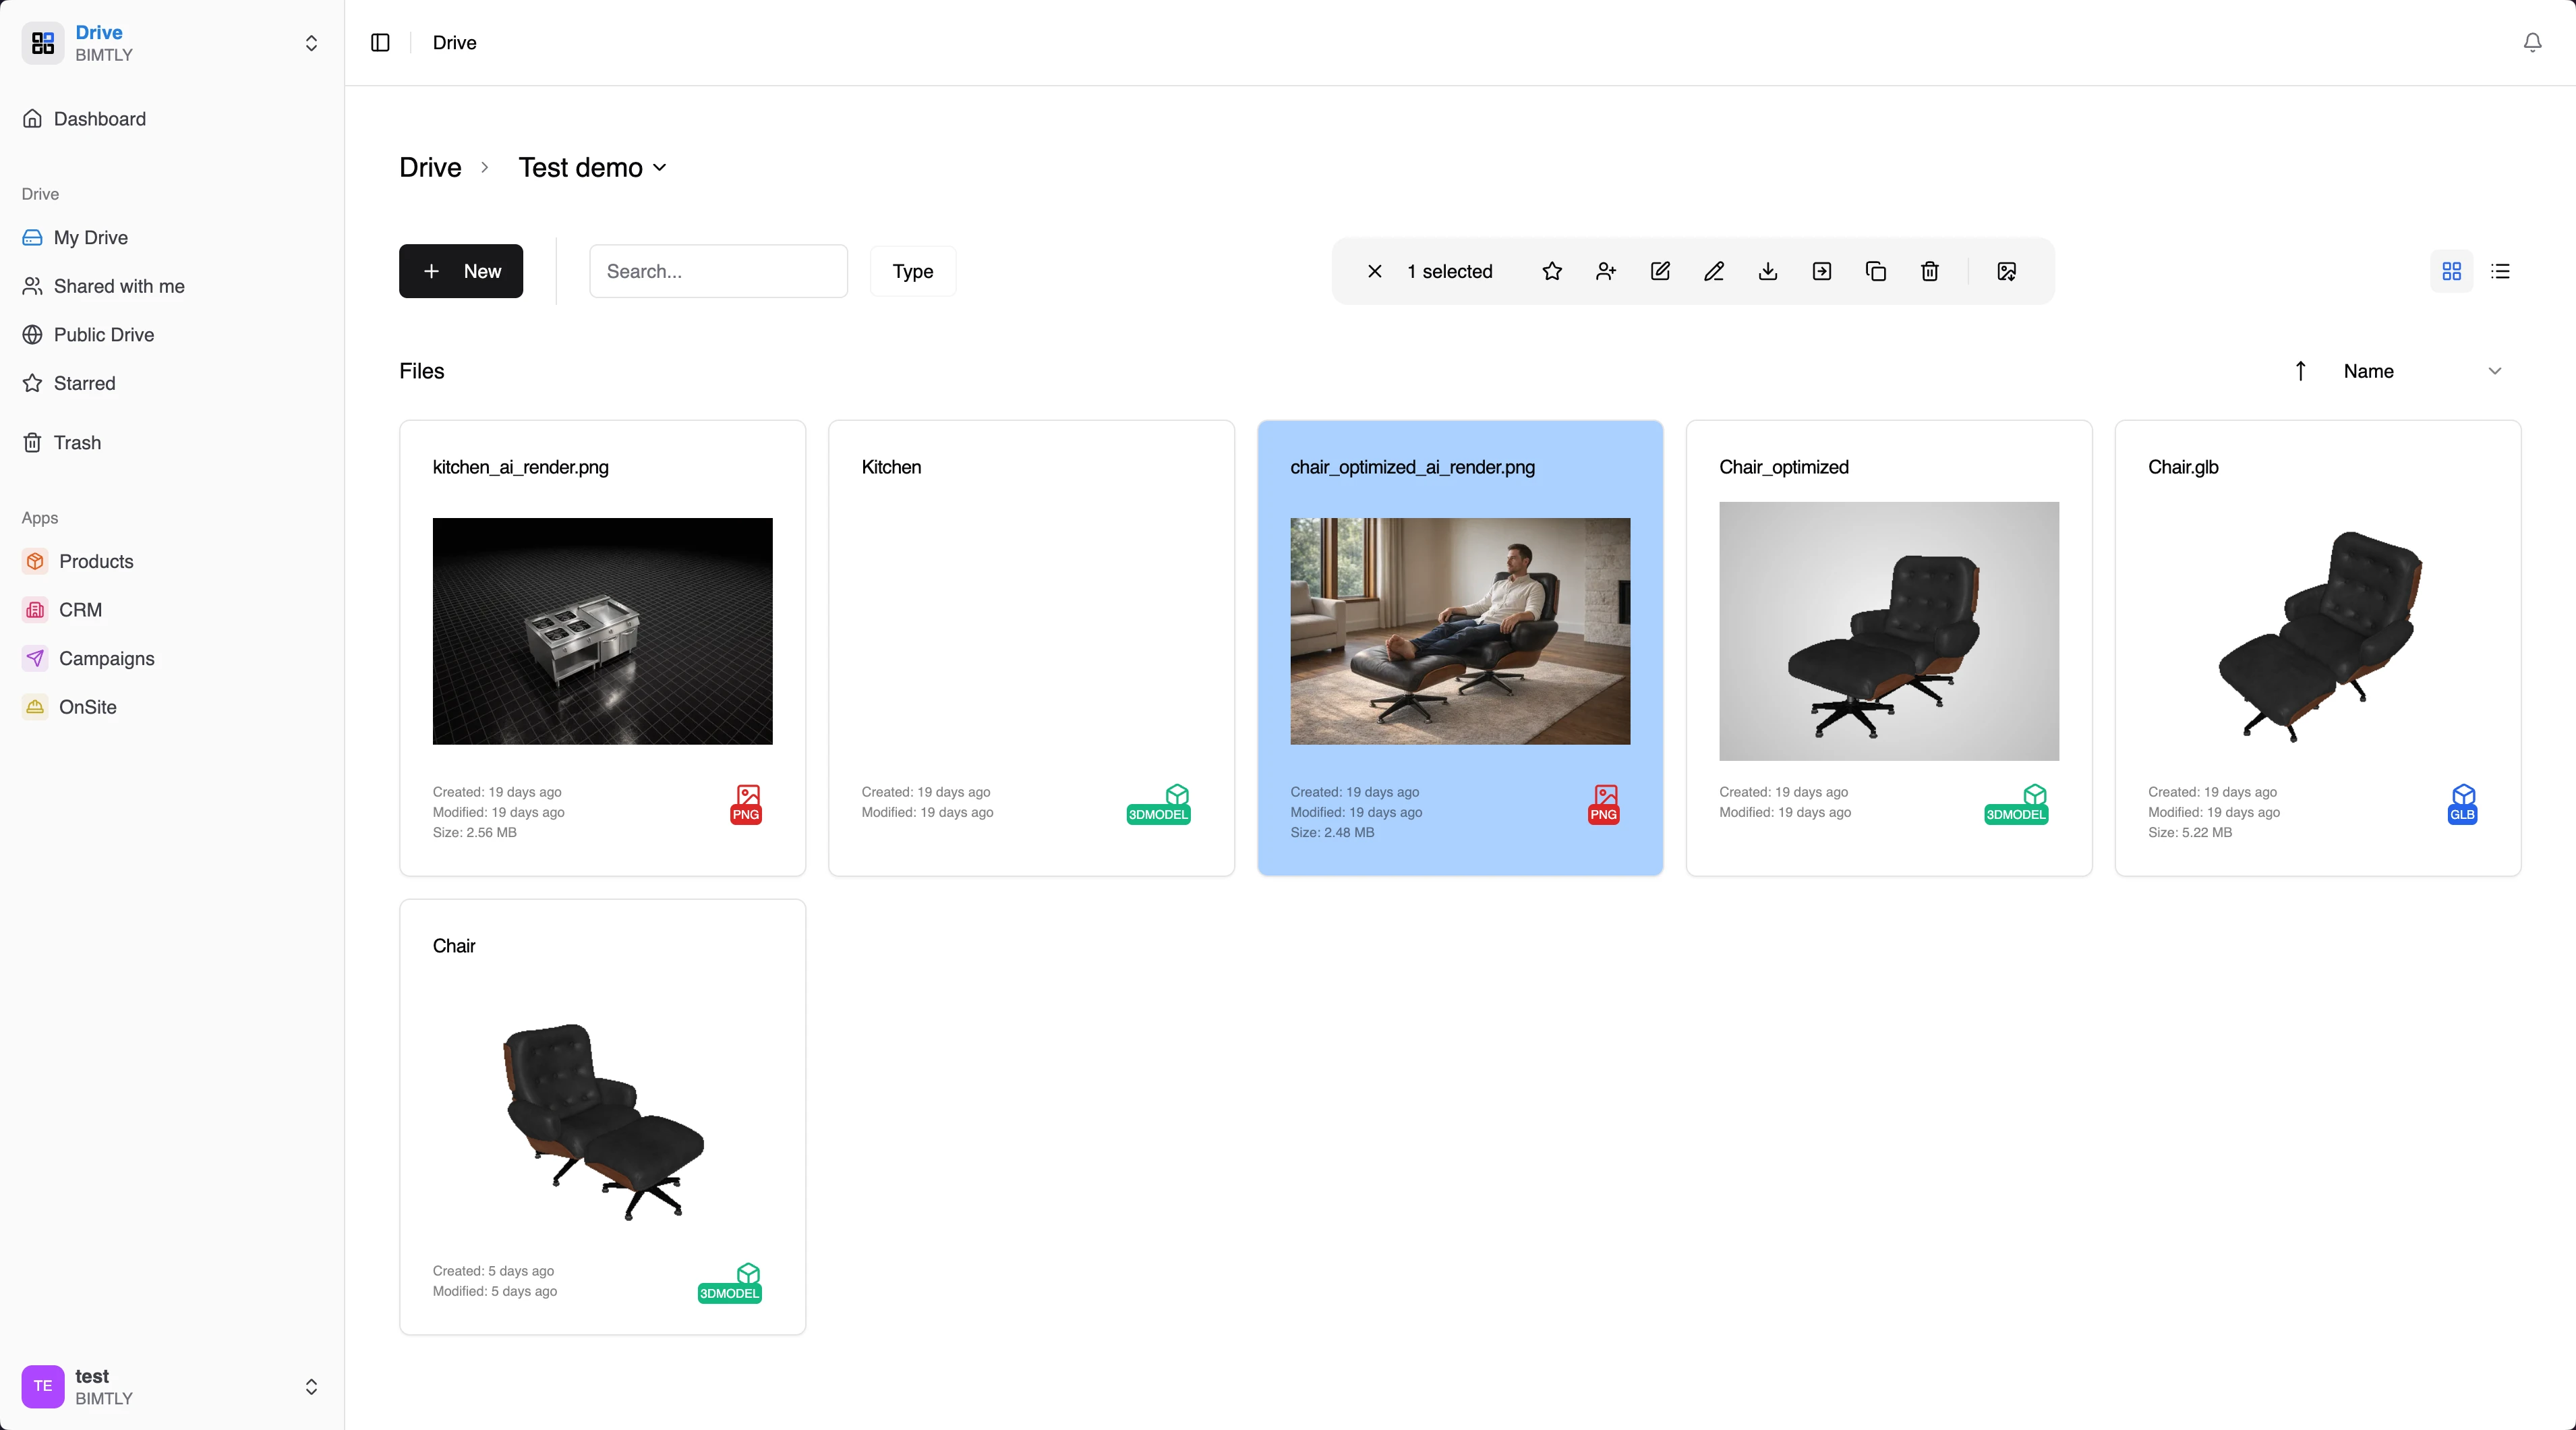
Task: Star the selected file
Action: click(x=1552, y=271)
